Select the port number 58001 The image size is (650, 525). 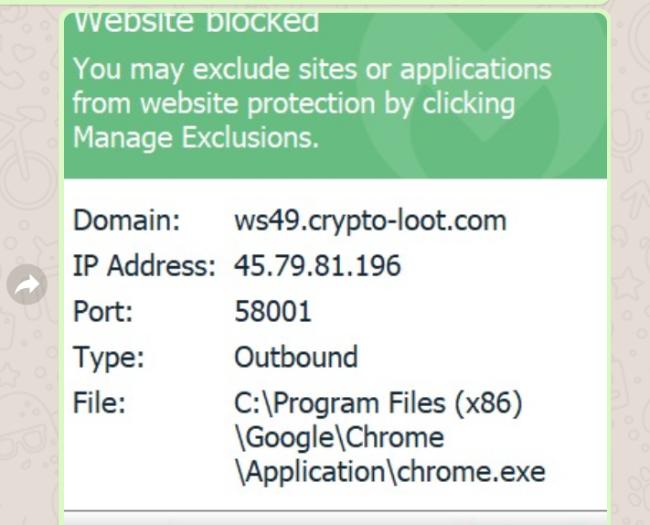point(273,311)
